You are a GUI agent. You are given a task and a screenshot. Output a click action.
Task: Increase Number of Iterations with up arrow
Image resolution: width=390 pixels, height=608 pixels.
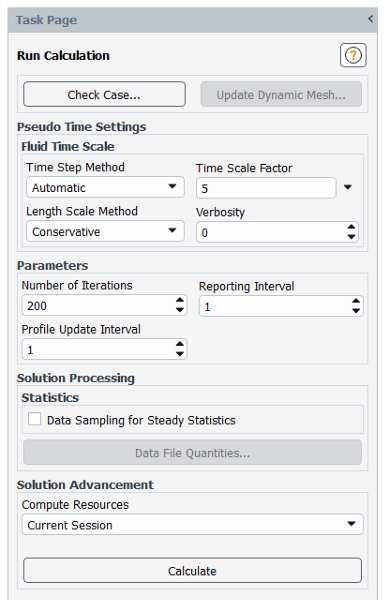tap(180, 300)
